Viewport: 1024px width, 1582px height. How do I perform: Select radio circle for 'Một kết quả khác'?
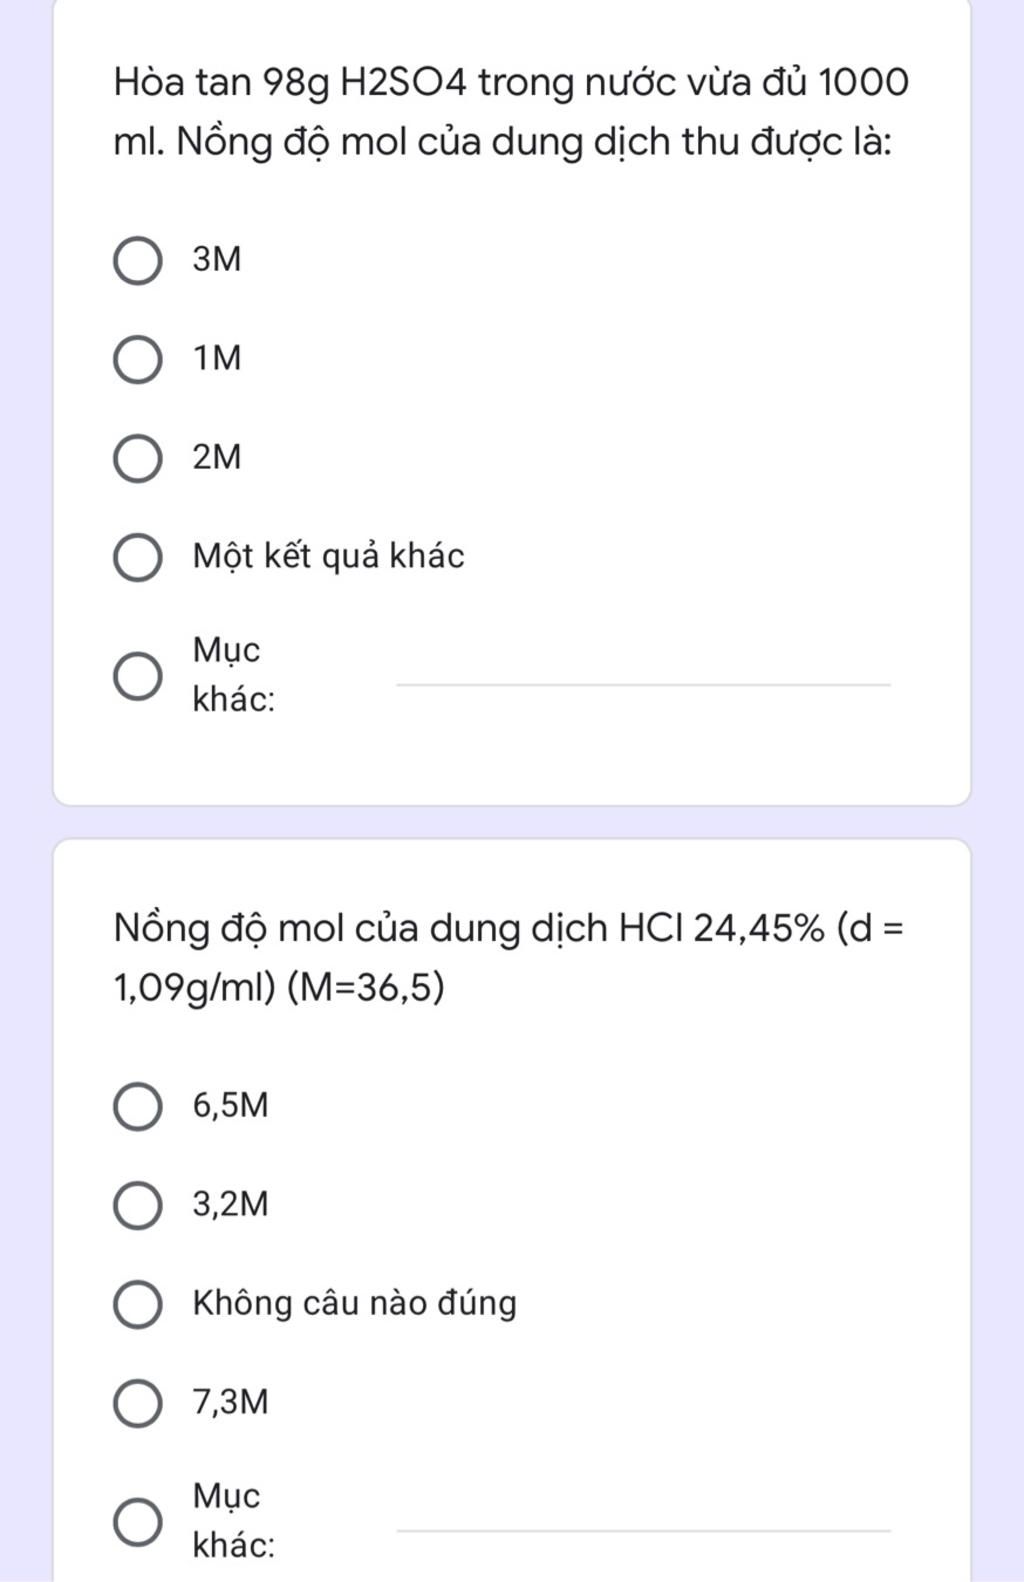(x=138, y=558)
